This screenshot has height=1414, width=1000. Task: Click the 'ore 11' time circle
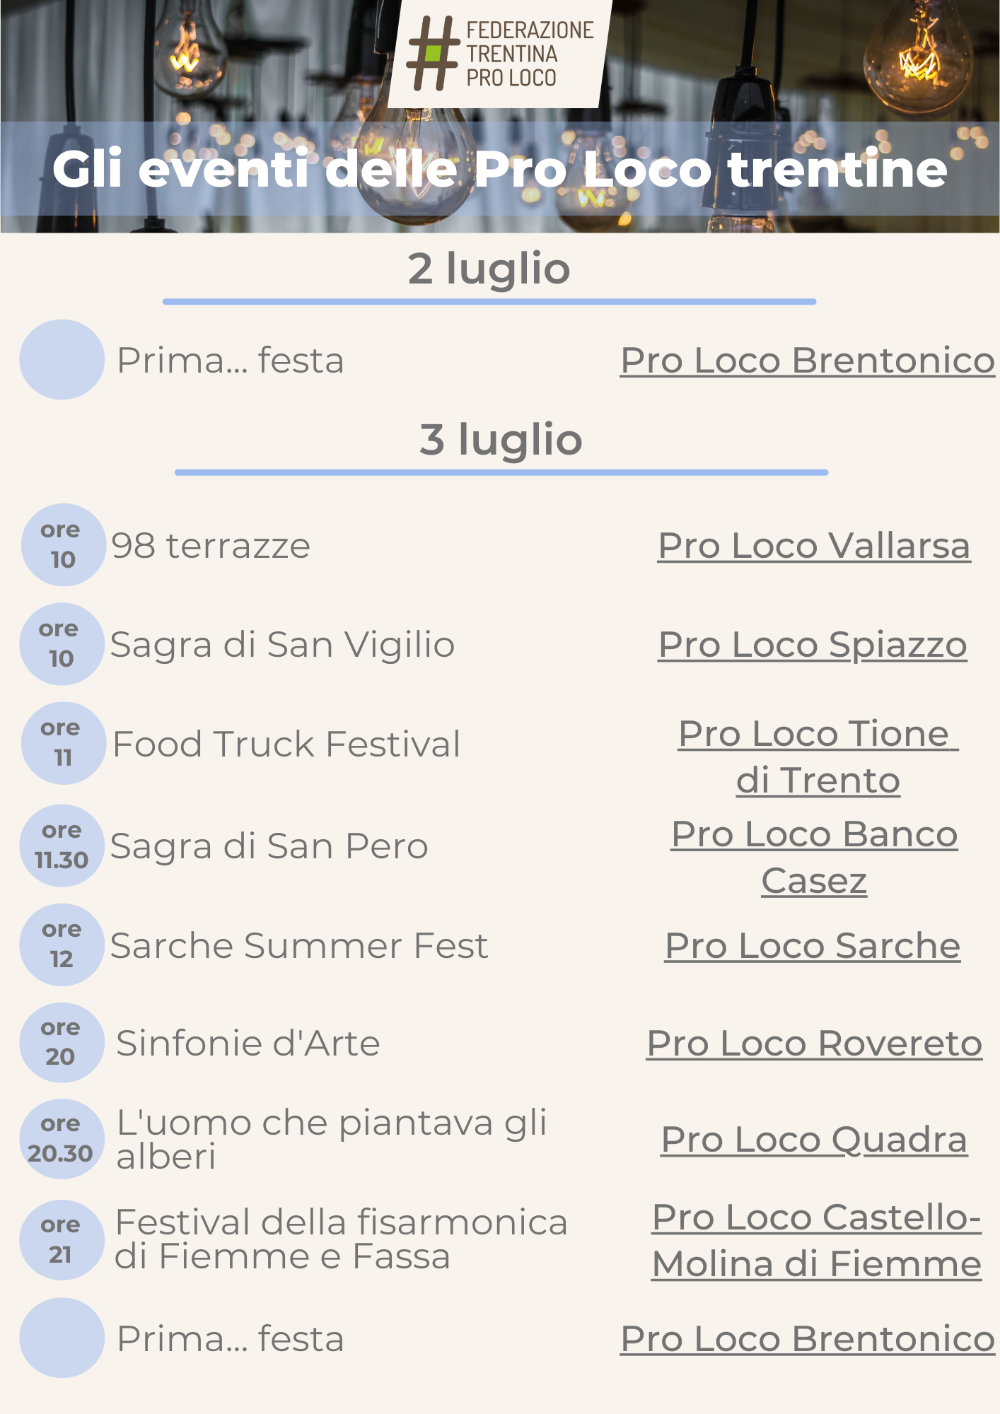pos(62,743)
